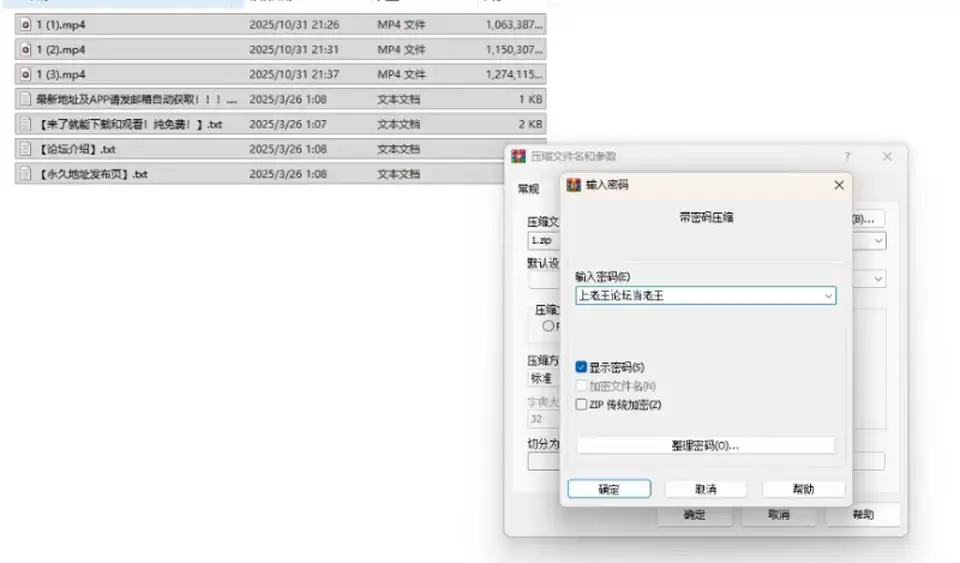Viewport: 960px width, 563px height.
Task: Click 取消 in the 输入密码 dialog
Action: click(706, 489)
